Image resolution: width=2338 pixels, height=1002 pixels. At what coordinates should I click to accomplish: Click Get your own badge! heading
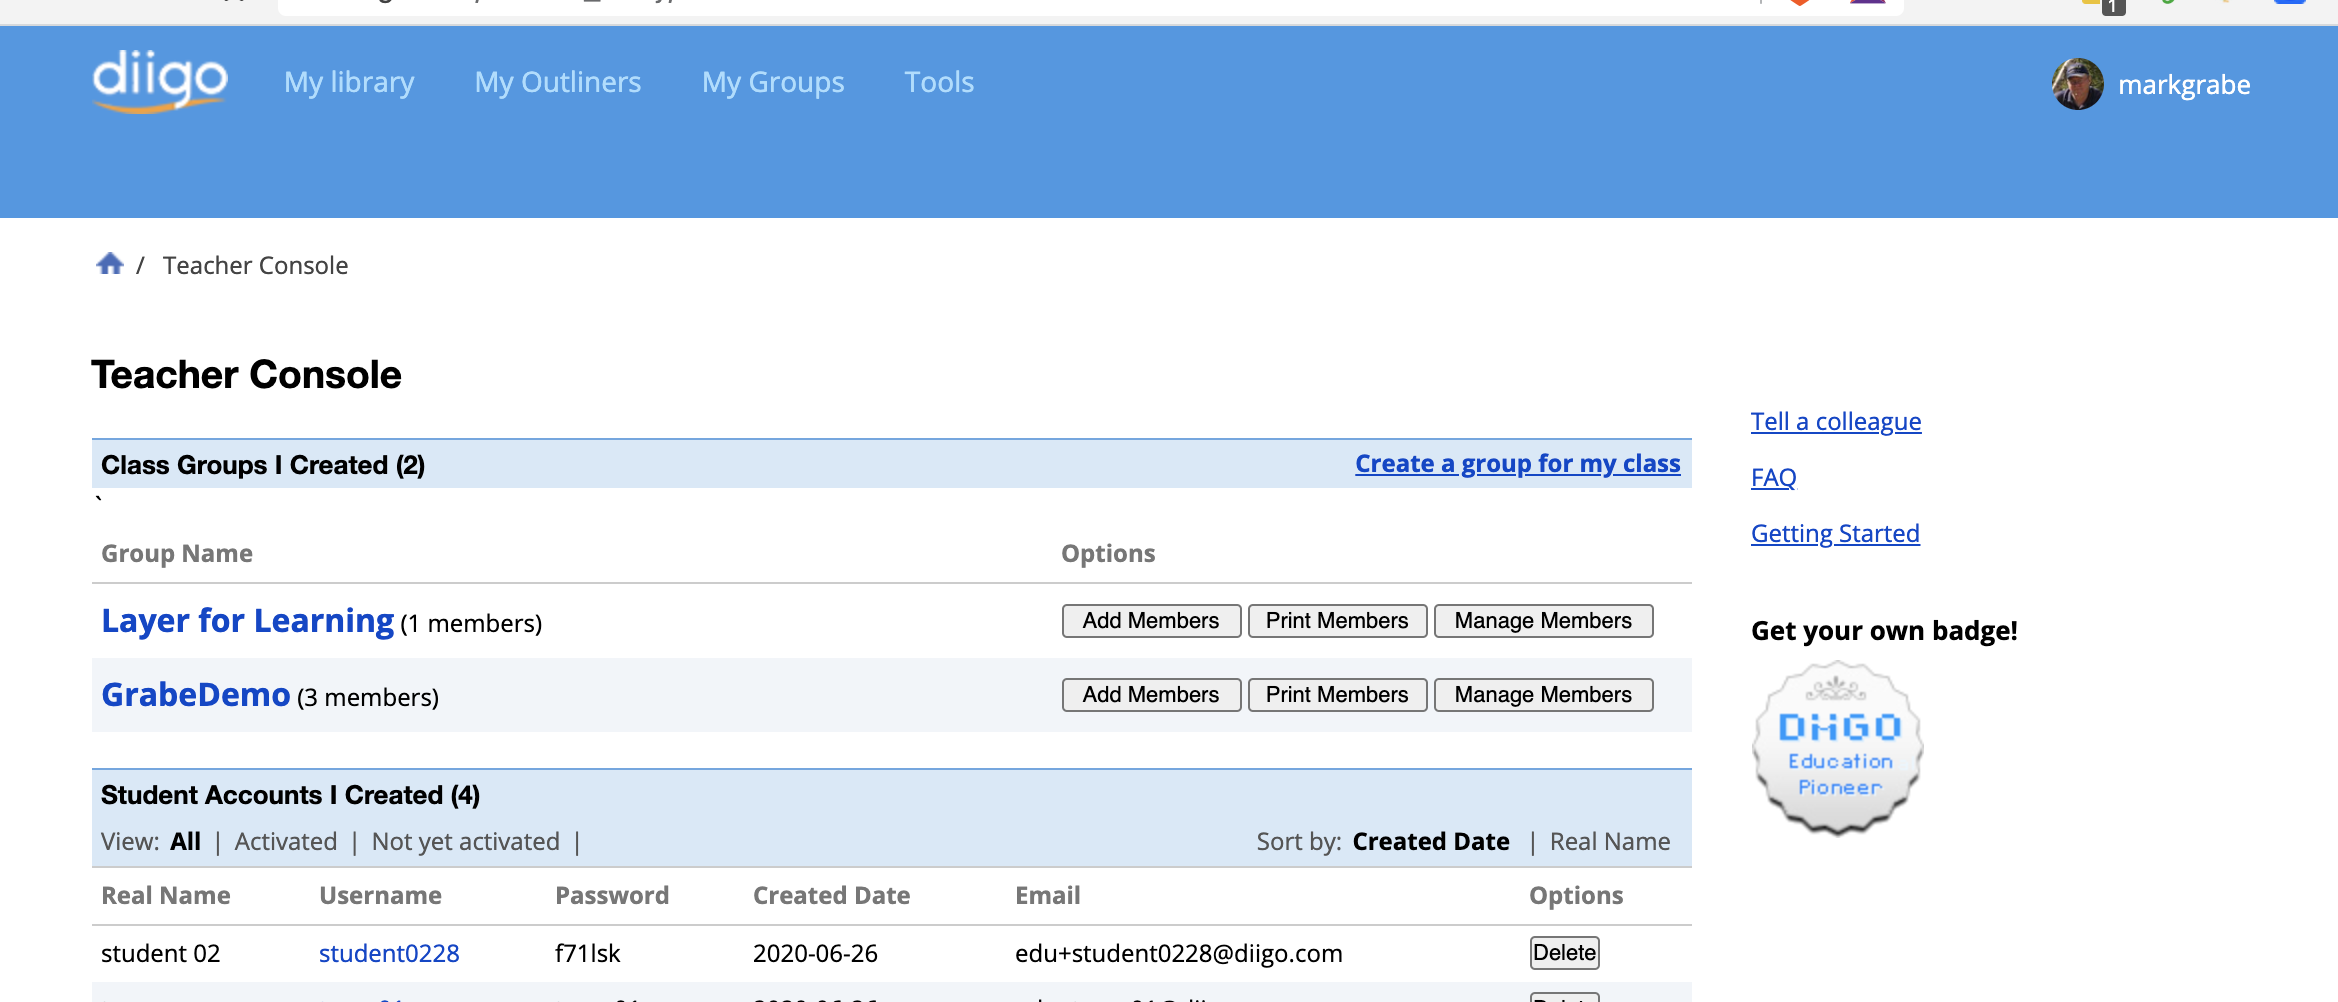tap(1884, 631)
